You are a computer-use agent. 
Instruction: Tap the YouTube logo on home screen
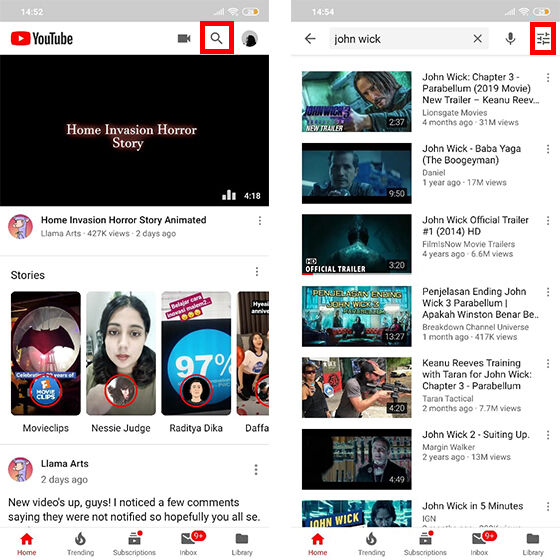tap(42, 39)
